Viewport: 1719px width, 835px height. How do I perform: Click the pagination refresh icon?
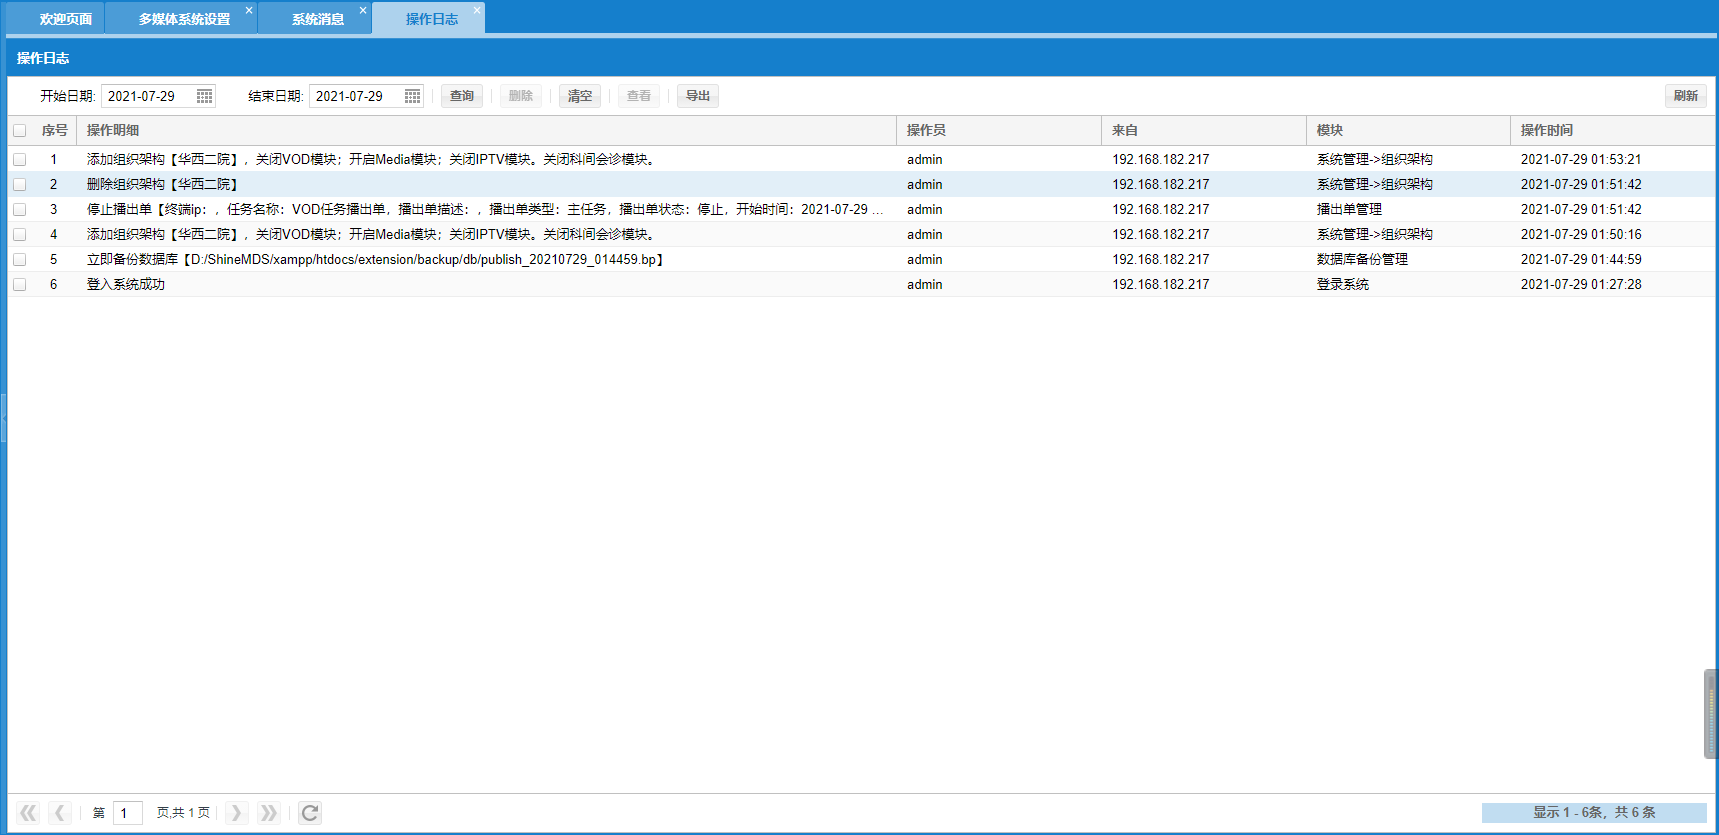point(310,813)
